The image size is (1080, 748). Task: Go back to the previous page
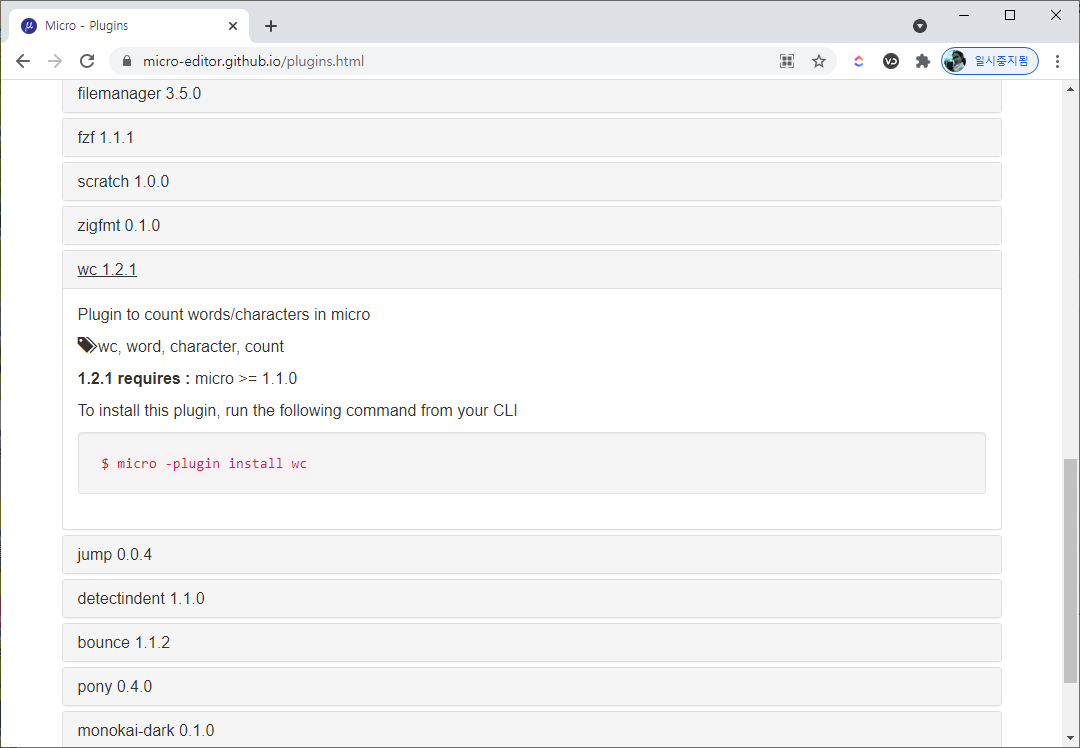[23, 61]
